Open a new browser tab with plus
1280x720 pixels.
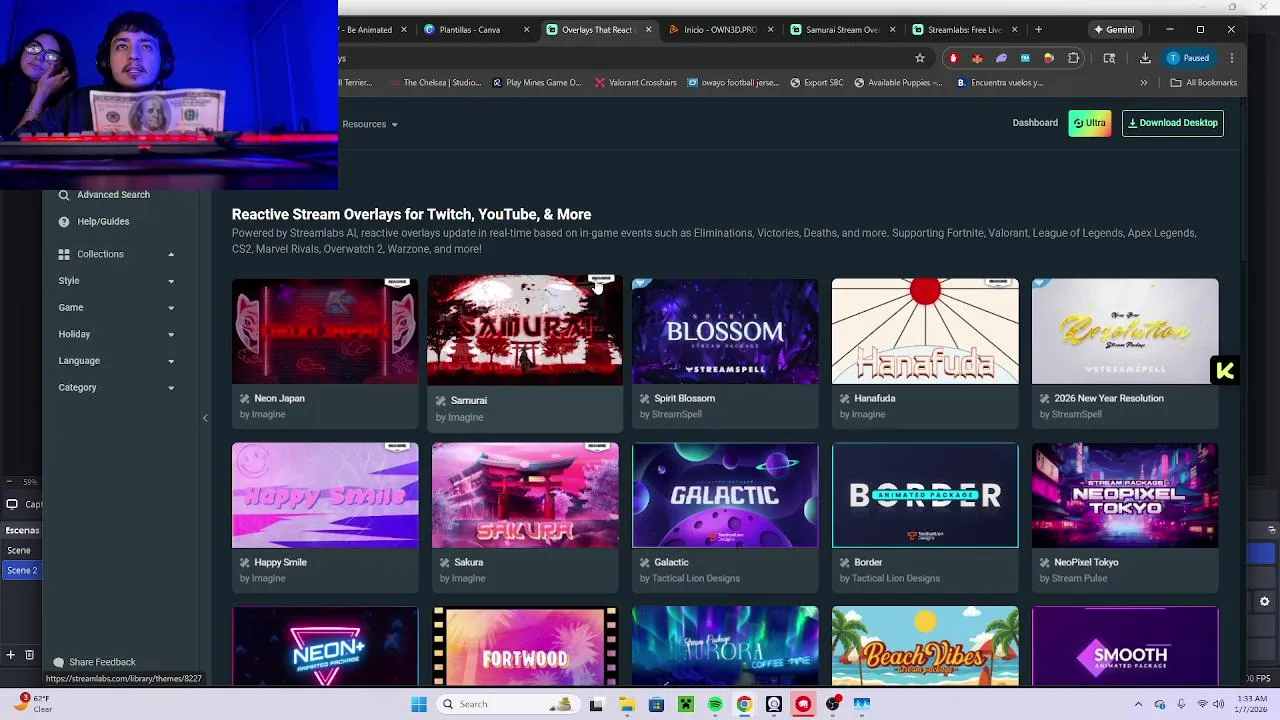tap(1038, 30)
